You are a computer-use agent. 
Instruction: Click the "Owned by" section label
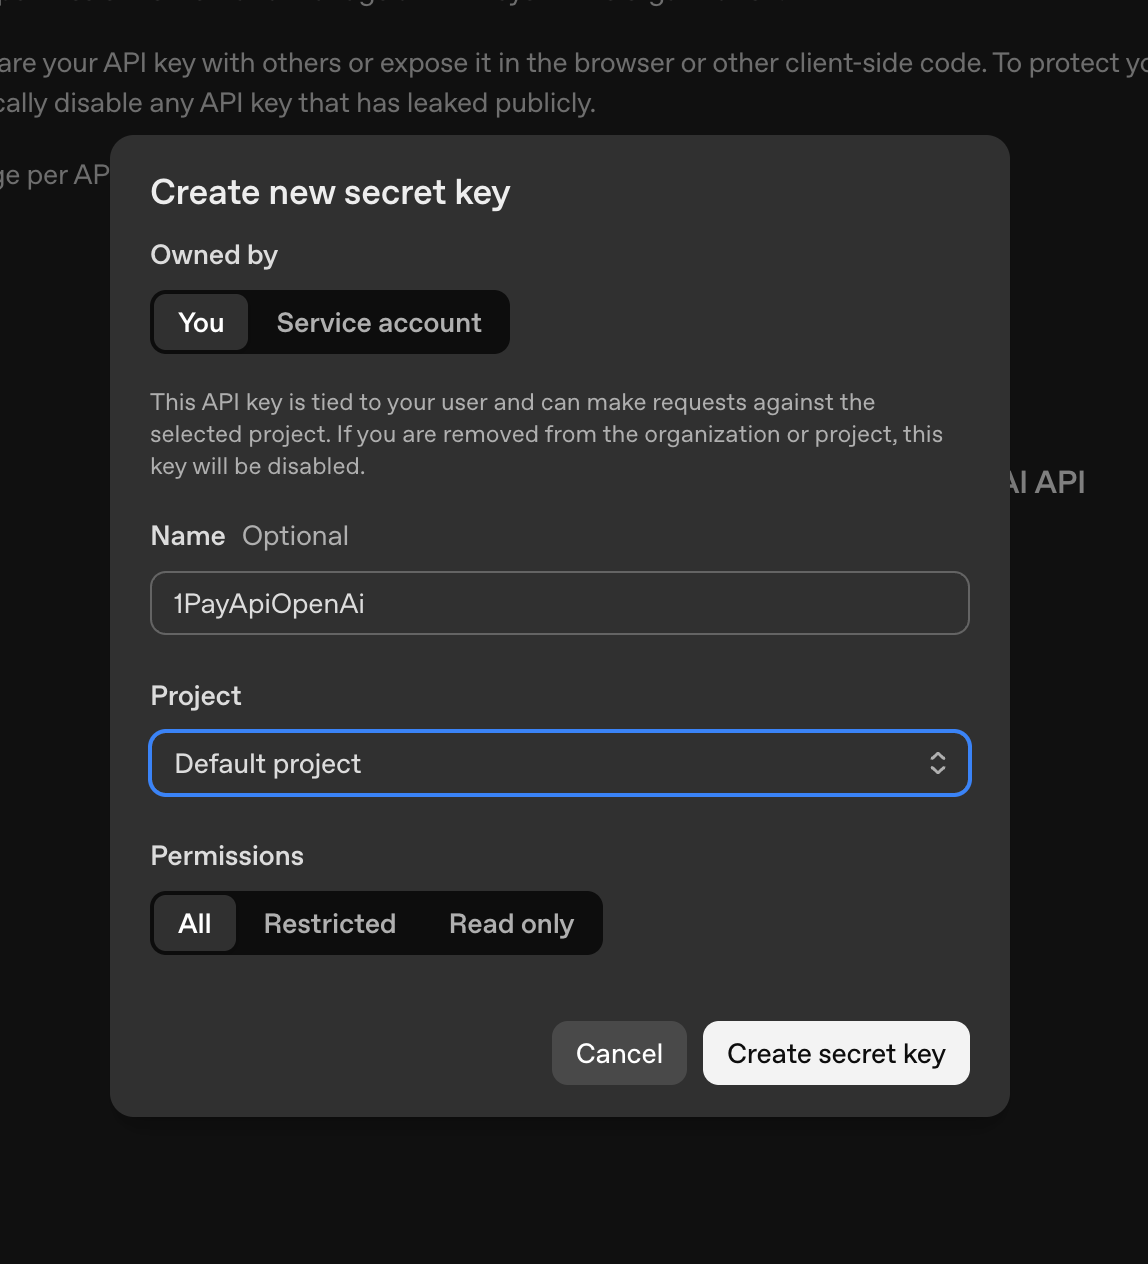coord(214,255)
